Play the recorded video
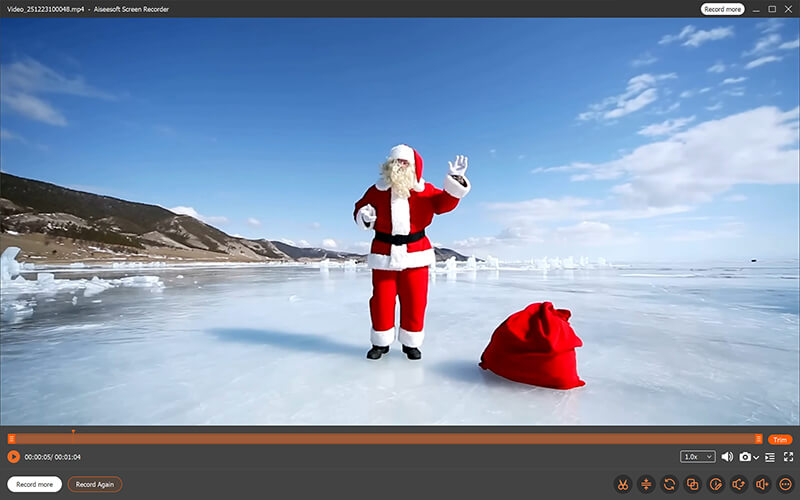The height and width of the screenshot is (500, 800). (13, 457)
